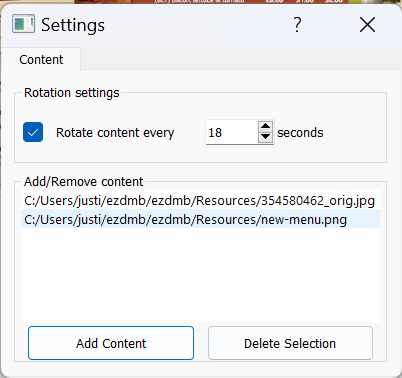Select the new-menu.png list entry
The image size is (402, 378).
tap(200, 220)
